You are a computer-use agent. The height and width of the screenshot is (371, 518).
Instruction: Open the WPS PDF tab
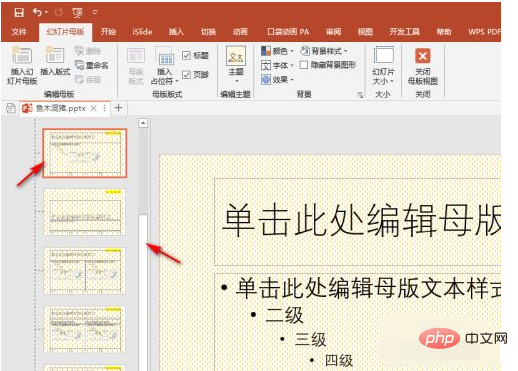click(484, 32)
